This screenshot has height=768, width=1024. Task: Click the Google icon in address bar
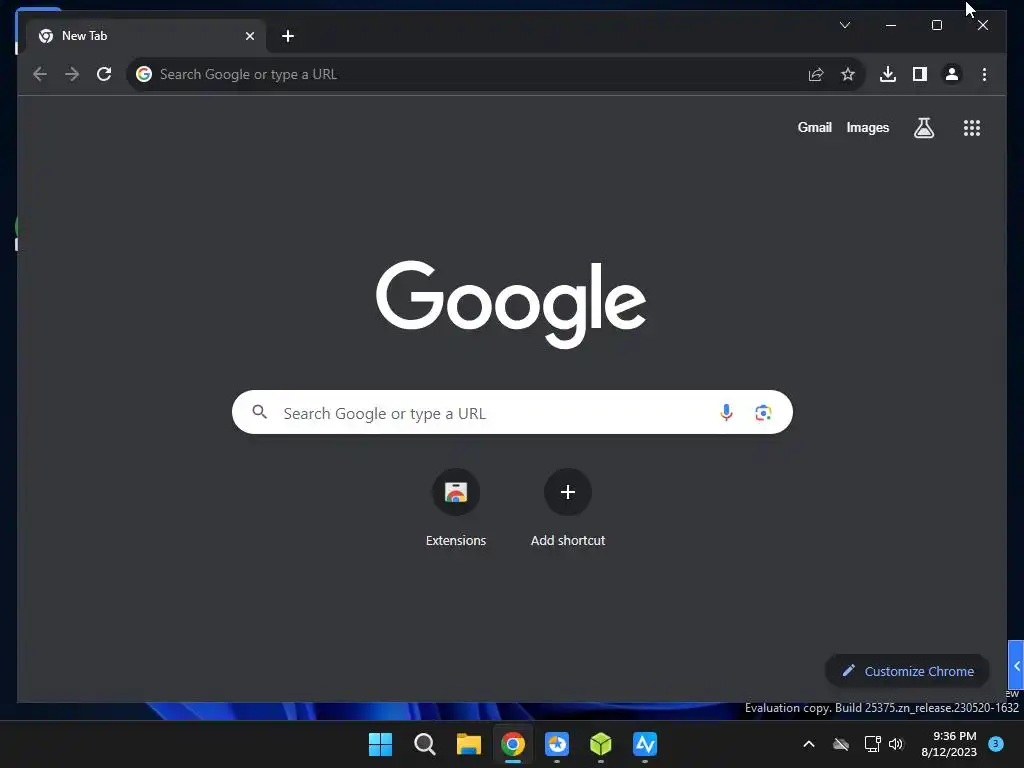[144, 74]
